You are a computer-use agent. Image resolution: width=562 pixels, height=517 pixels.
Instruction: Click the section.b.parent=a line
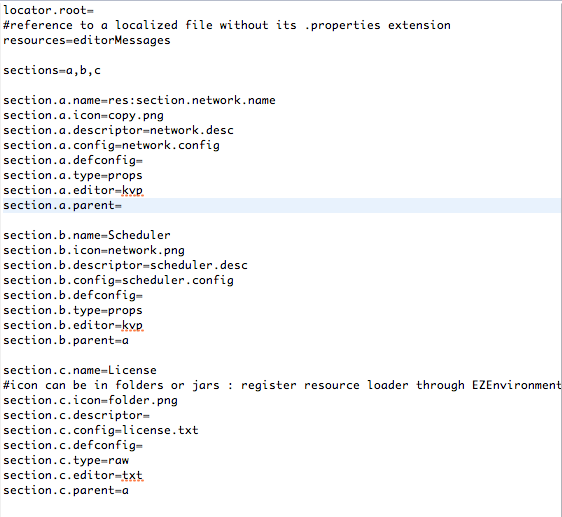pyautogui.click(x=66, y=341)
